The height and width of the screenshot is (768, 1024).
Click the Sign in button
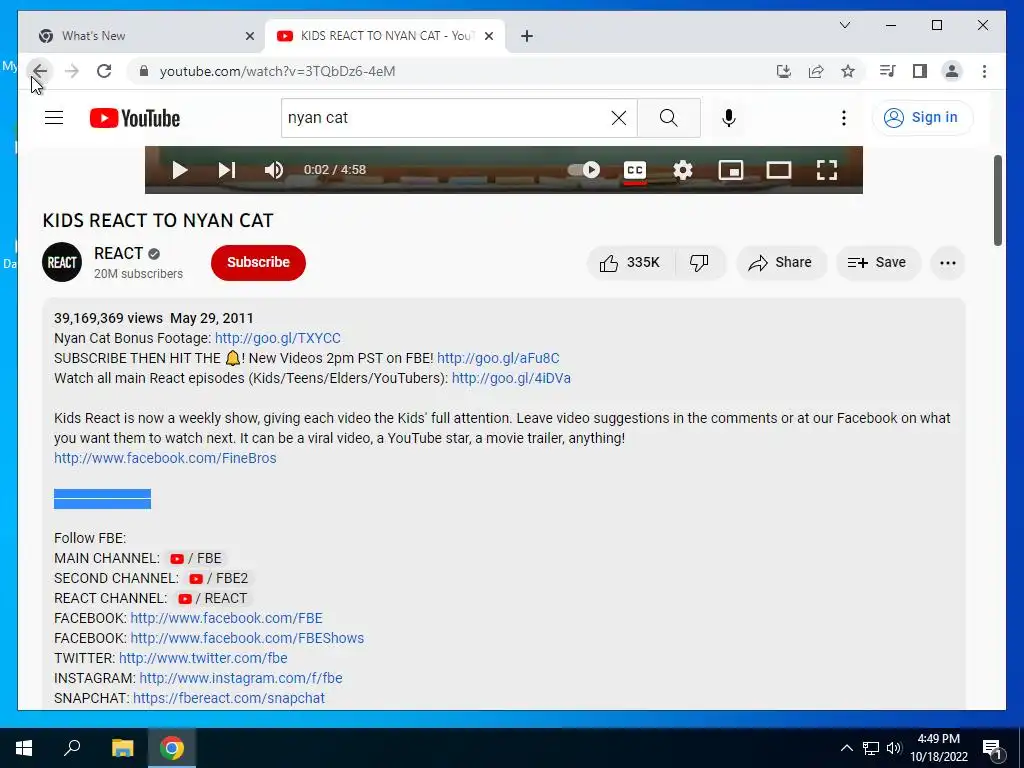pos(922,118)
